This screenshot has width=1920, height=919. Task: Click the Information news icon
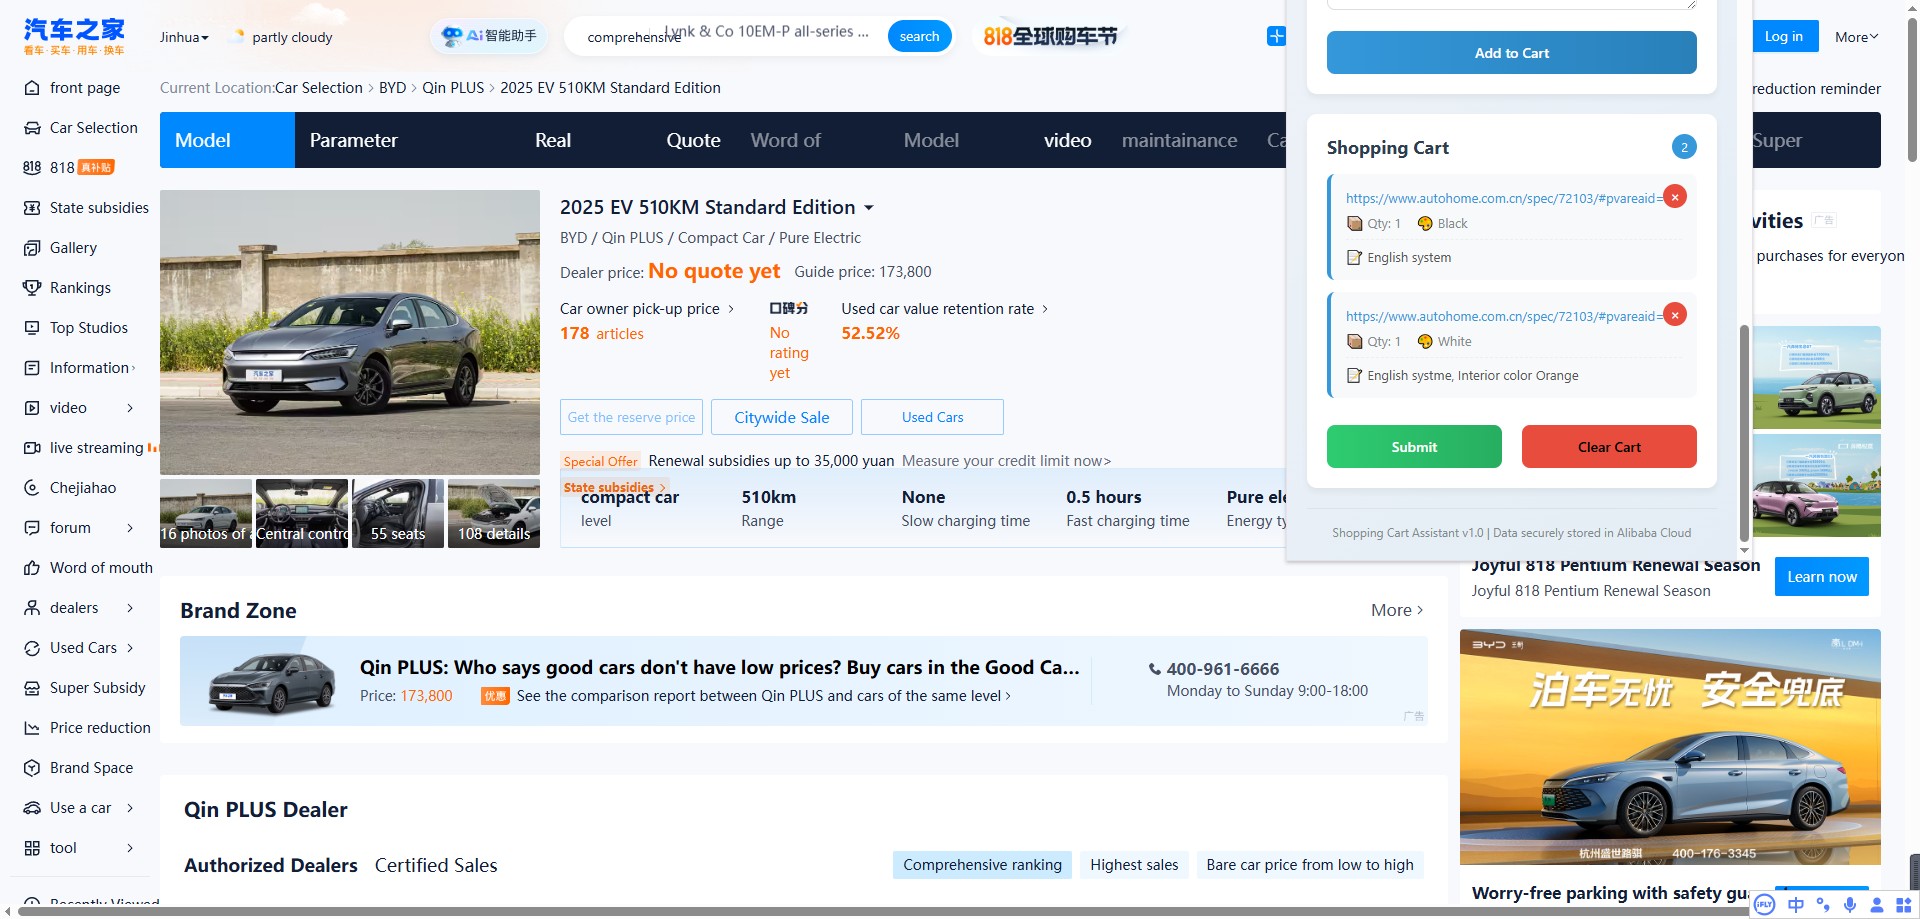pos(32,368)
